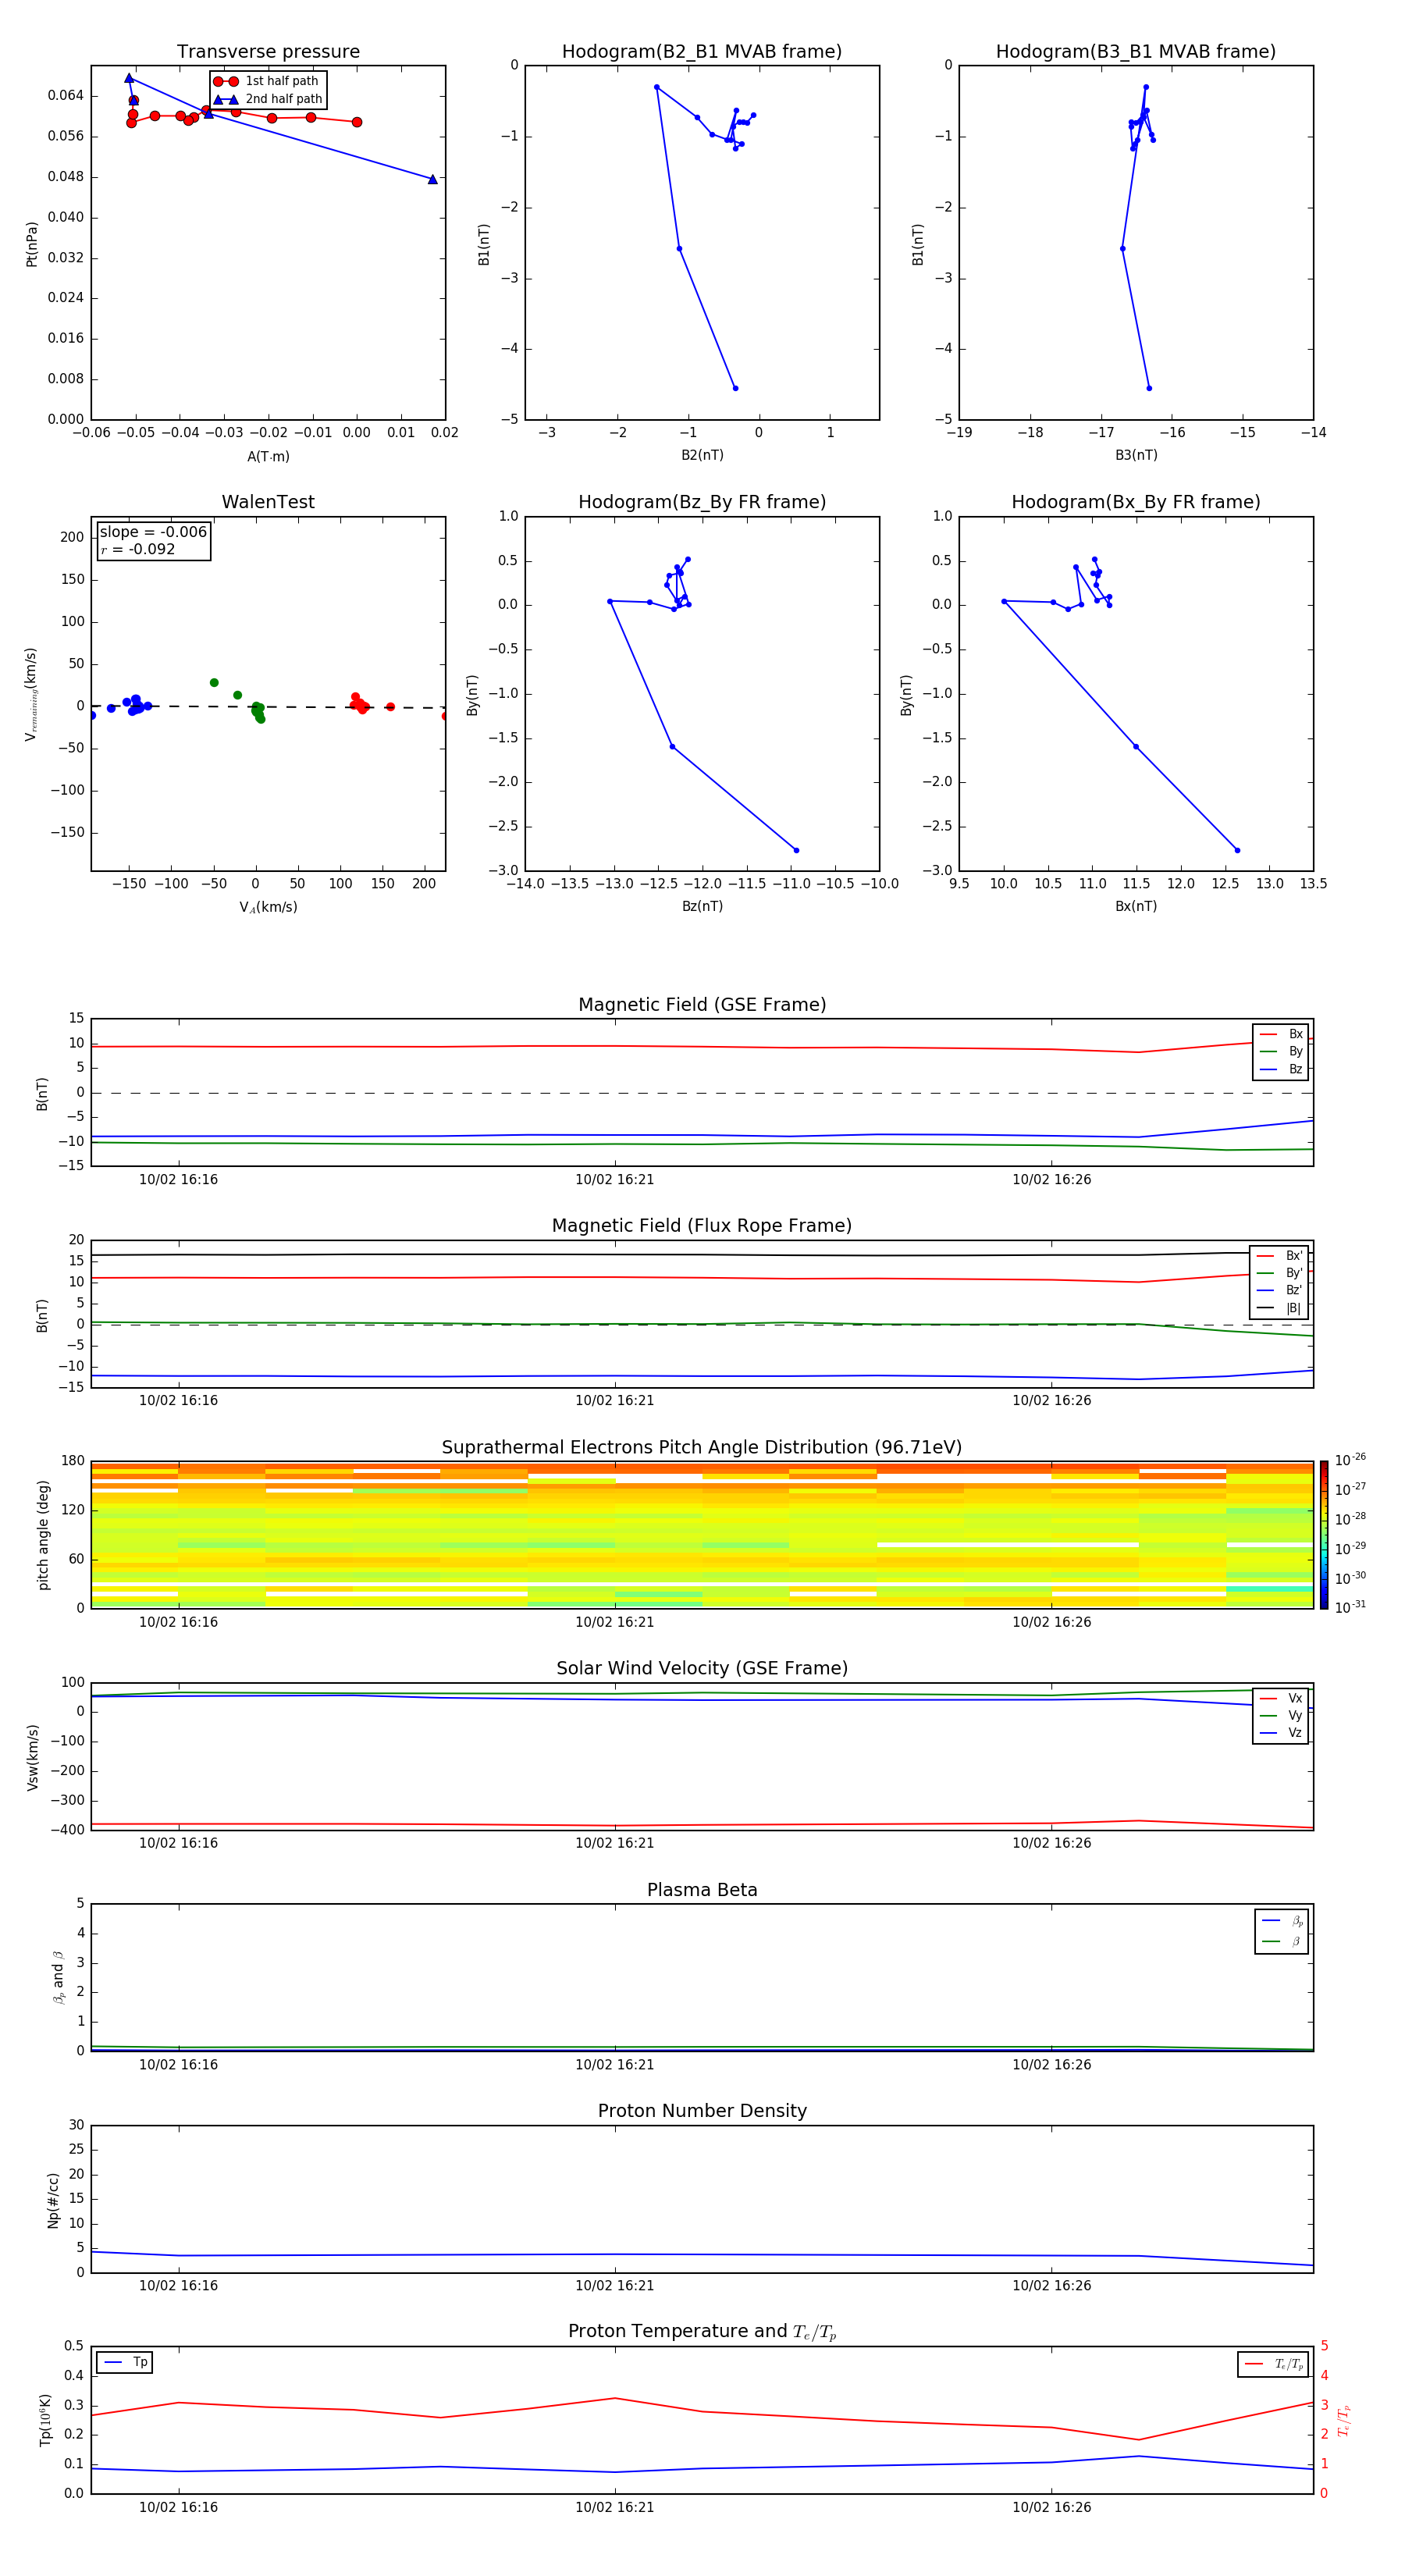Image resolution: width=1405 pixels, height=2576 pixels.
Task: Click the "Bz(nT)" x-axis label
Action: point(702,906)
